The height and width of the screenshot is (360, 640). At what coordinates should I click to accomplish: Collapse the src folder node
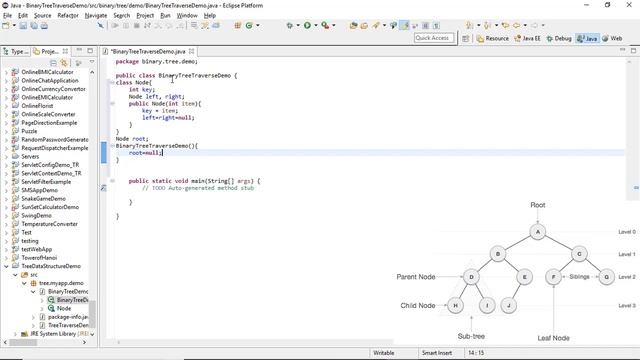tap(15, 275)
